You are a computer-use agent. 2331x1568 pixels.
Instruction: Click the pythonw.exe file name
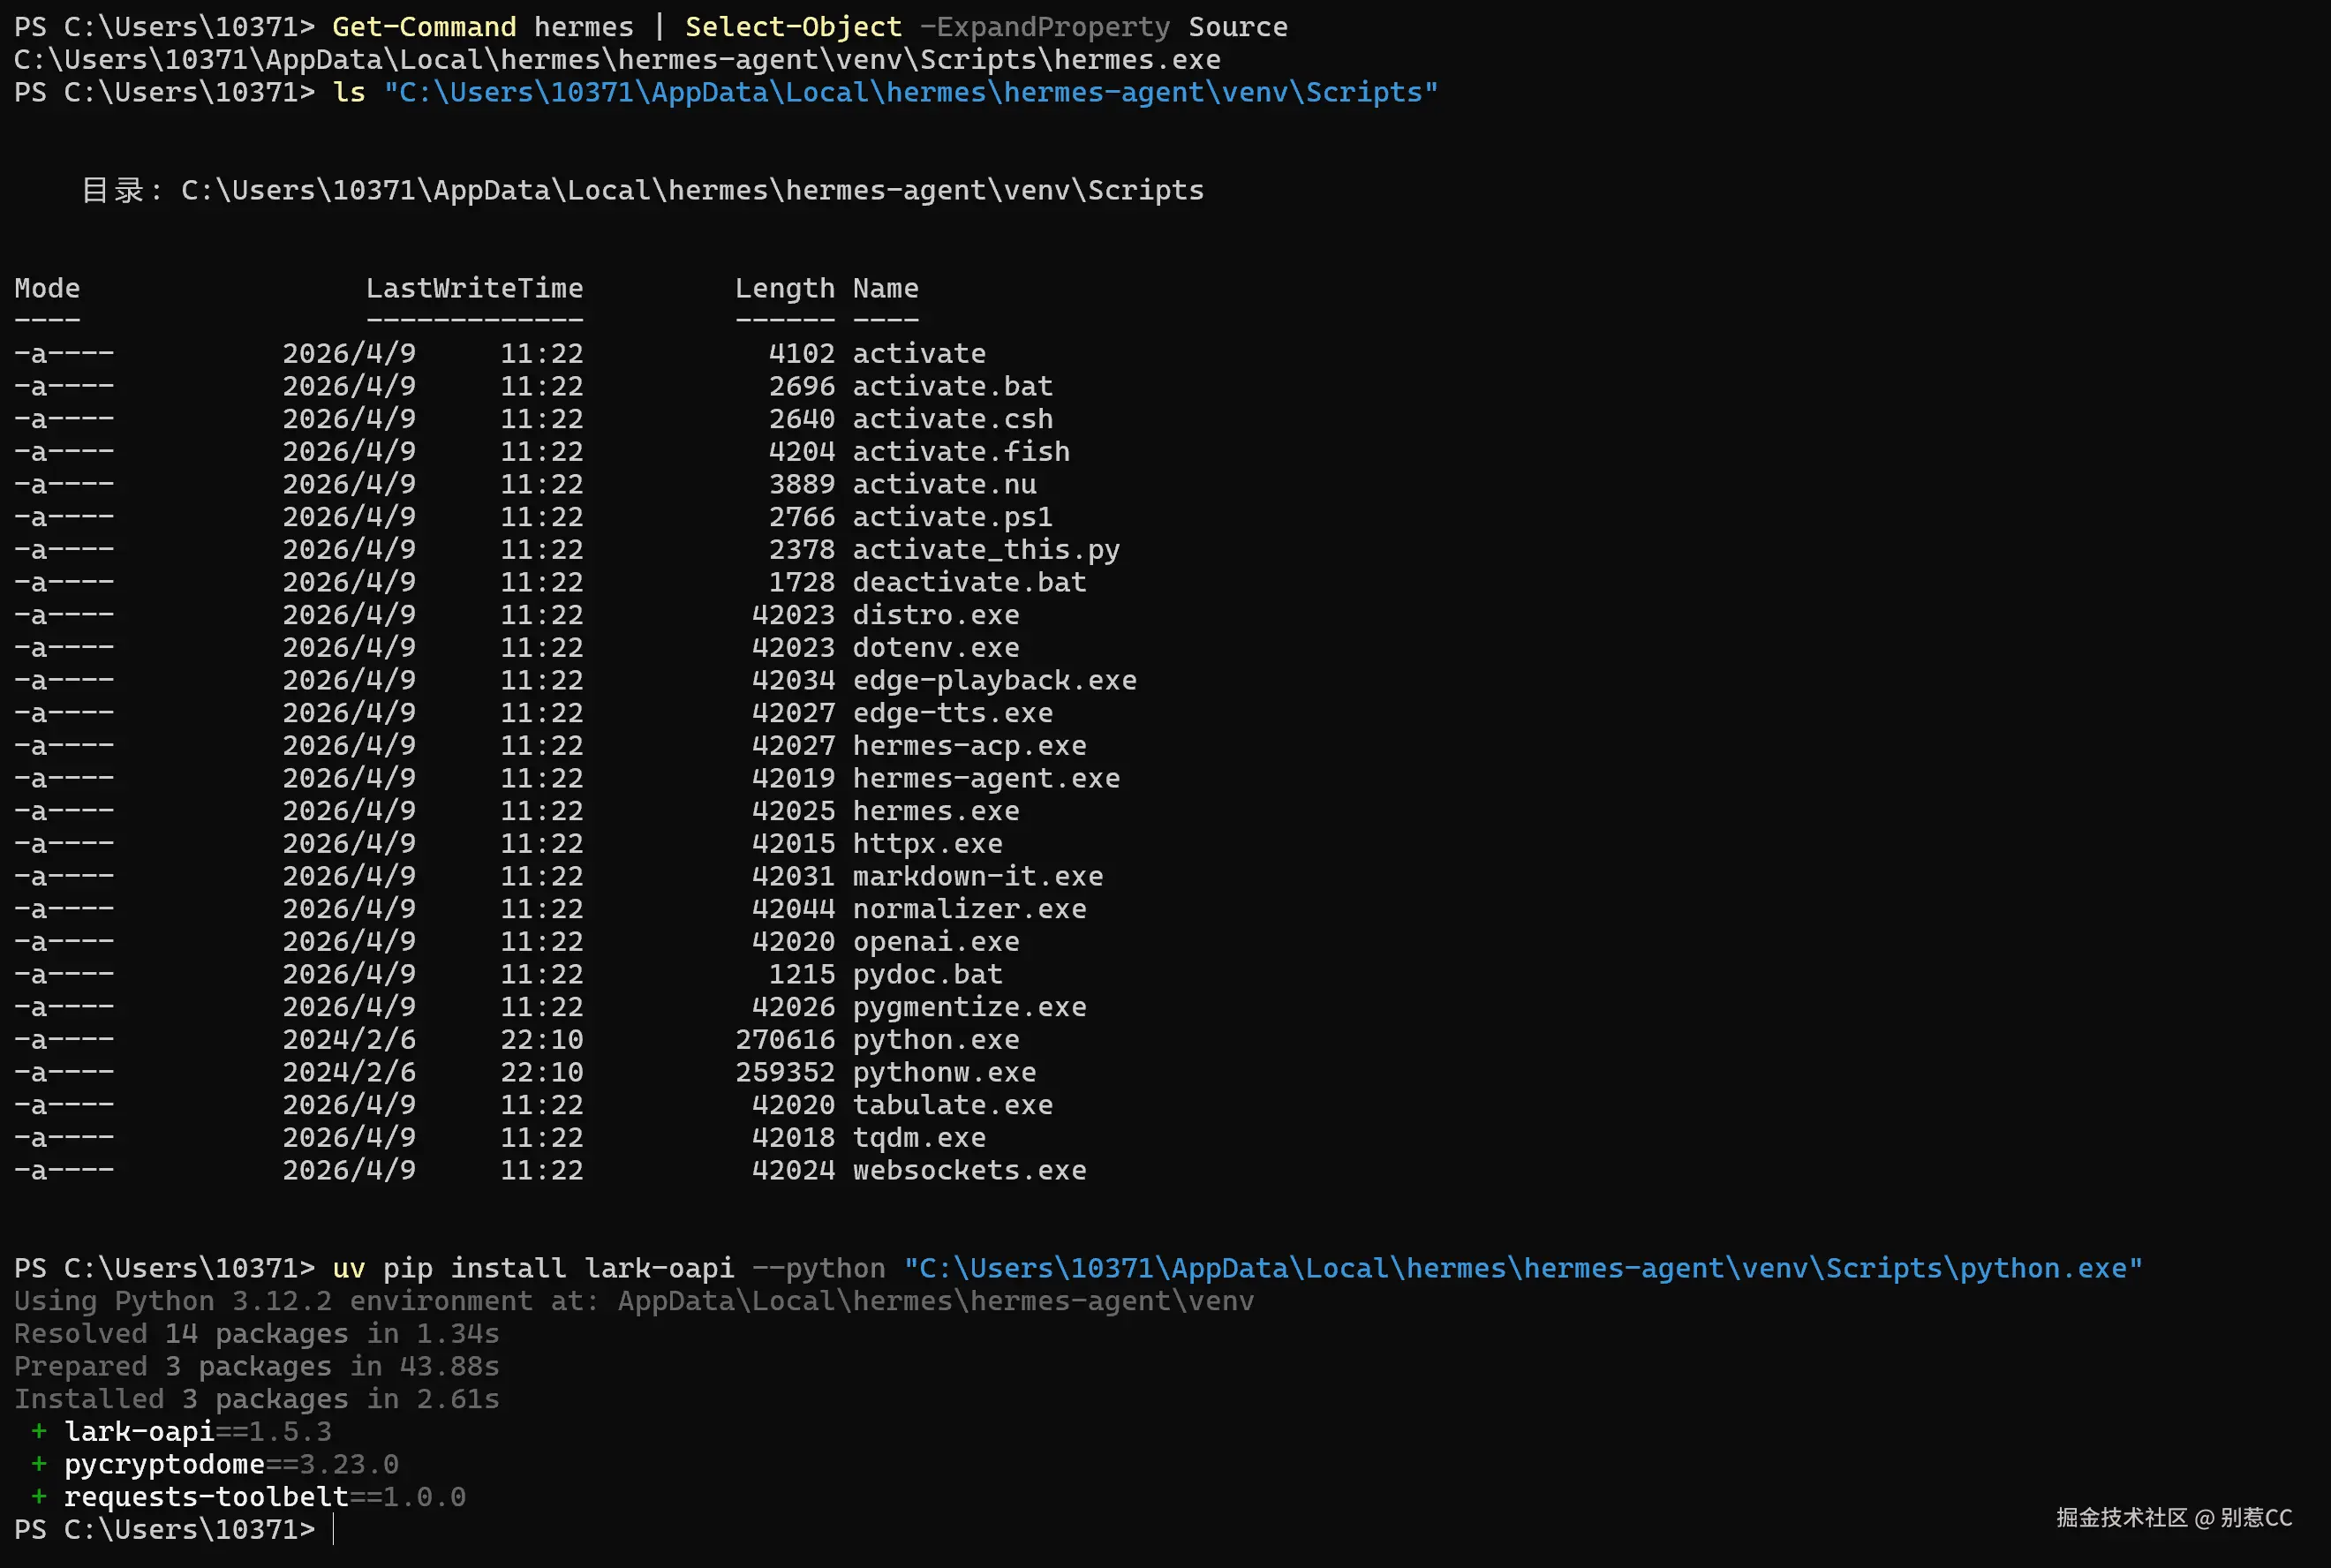click(x=943, y=1072)
